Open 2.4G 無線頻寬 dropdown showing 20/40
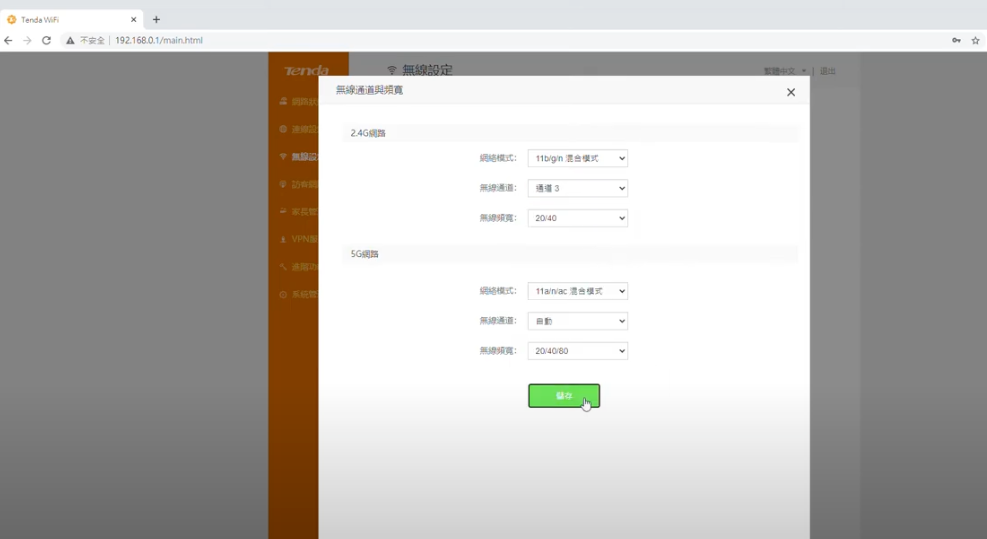This screenshot has width=987, height=539. 578,218
